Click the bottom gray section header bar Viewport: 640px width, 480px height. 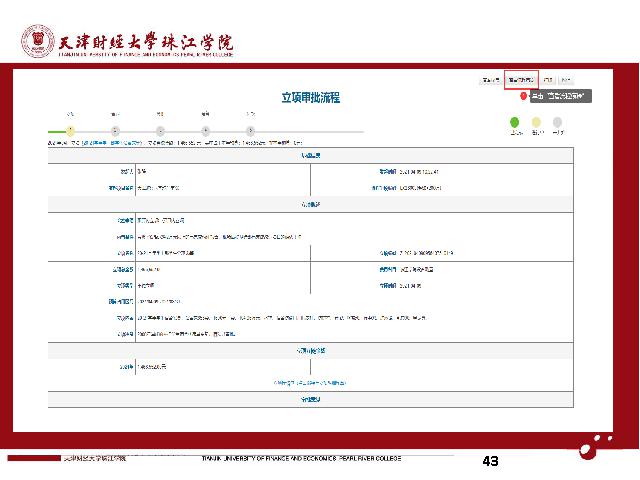[311, 400]
